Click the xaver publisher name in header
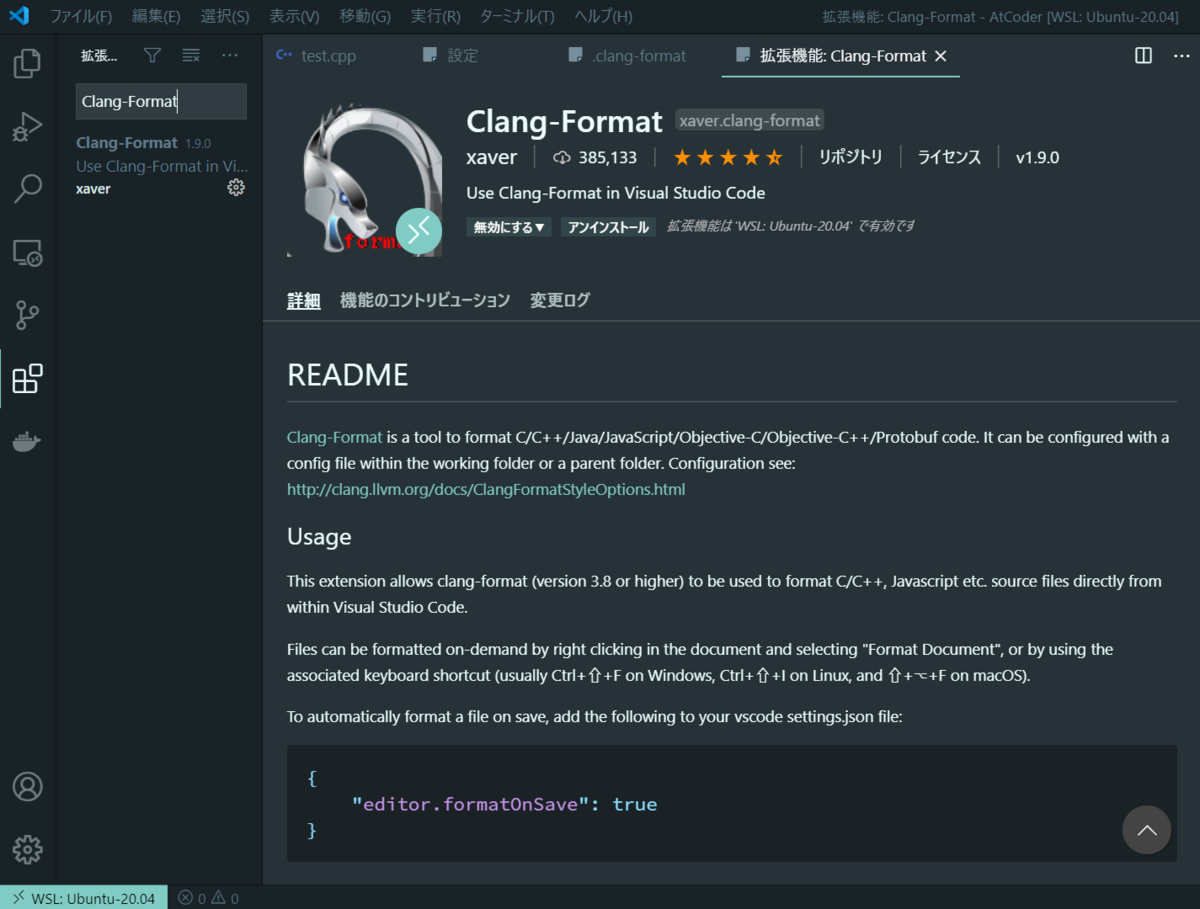Screen dimensions: 1200x909 492,157
